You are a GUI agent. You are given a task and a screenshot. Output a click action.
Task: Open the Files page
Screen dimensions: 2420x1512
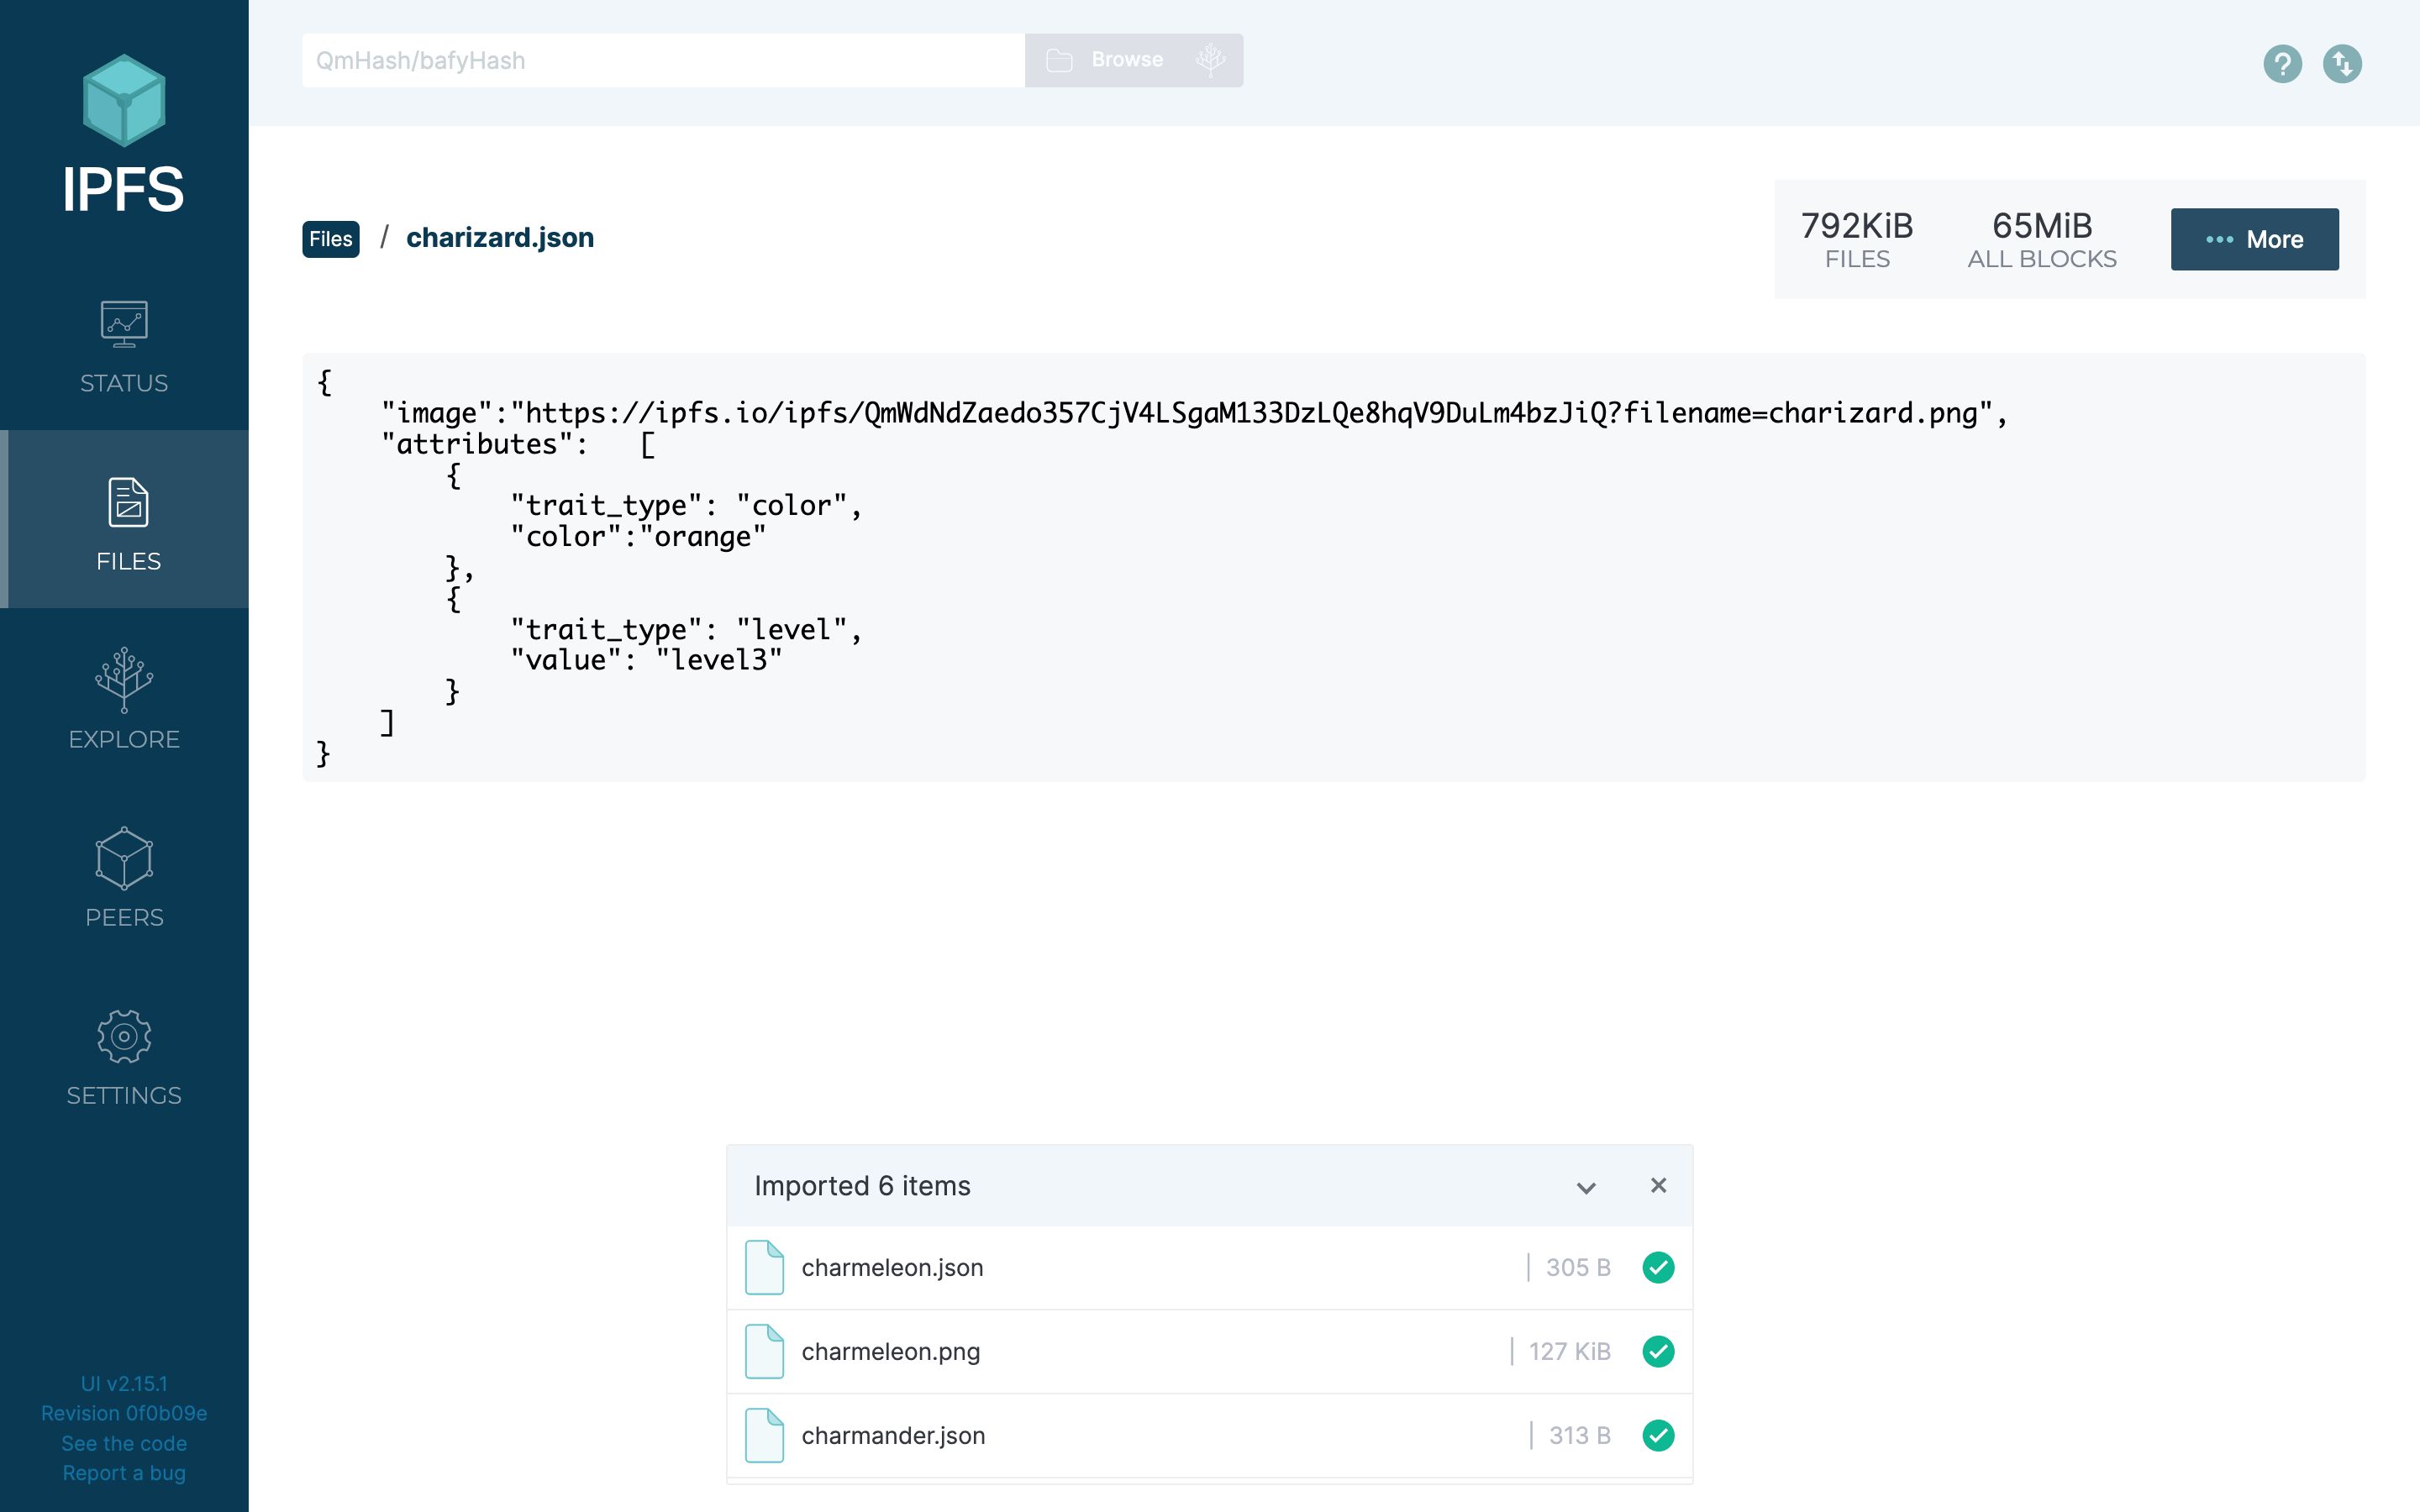tap(124, 519)
